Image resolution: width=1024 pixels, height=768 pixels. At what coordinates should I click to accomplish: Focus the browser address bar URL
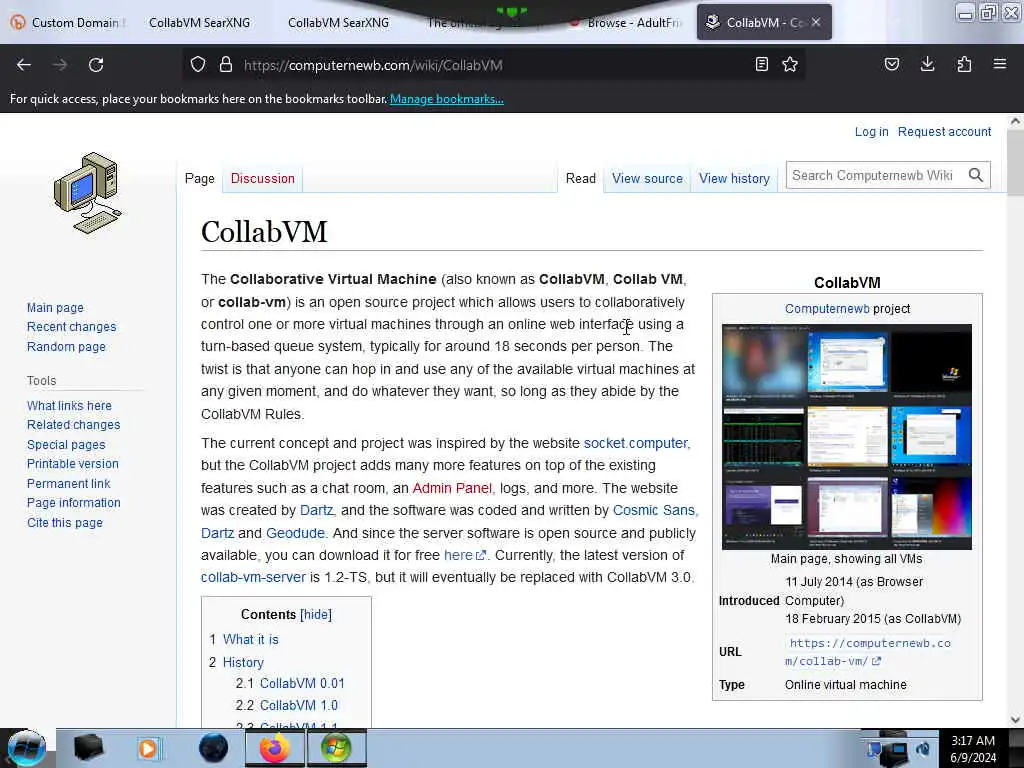[x=494, y=65]
